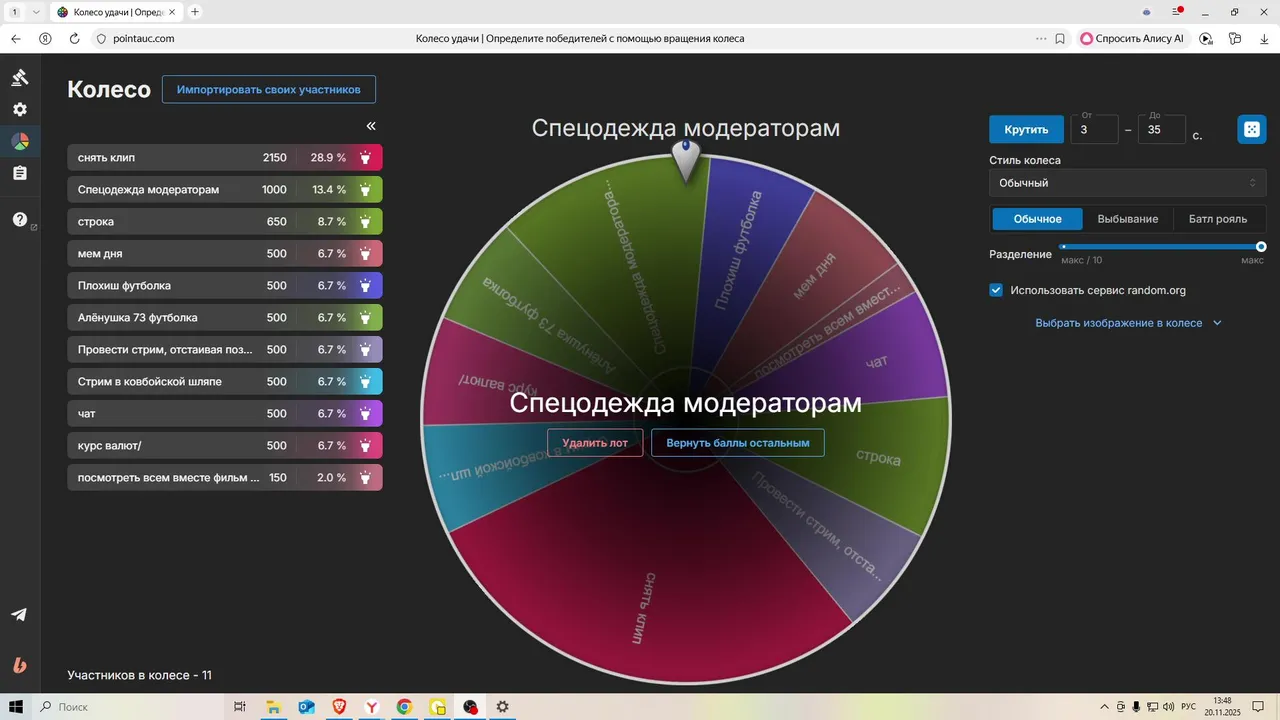This screenshot has width=1280, height=720.
Task: Open the 'Стиль колеса' dropdown set to Обычный
Action: tap(1128, 183)
